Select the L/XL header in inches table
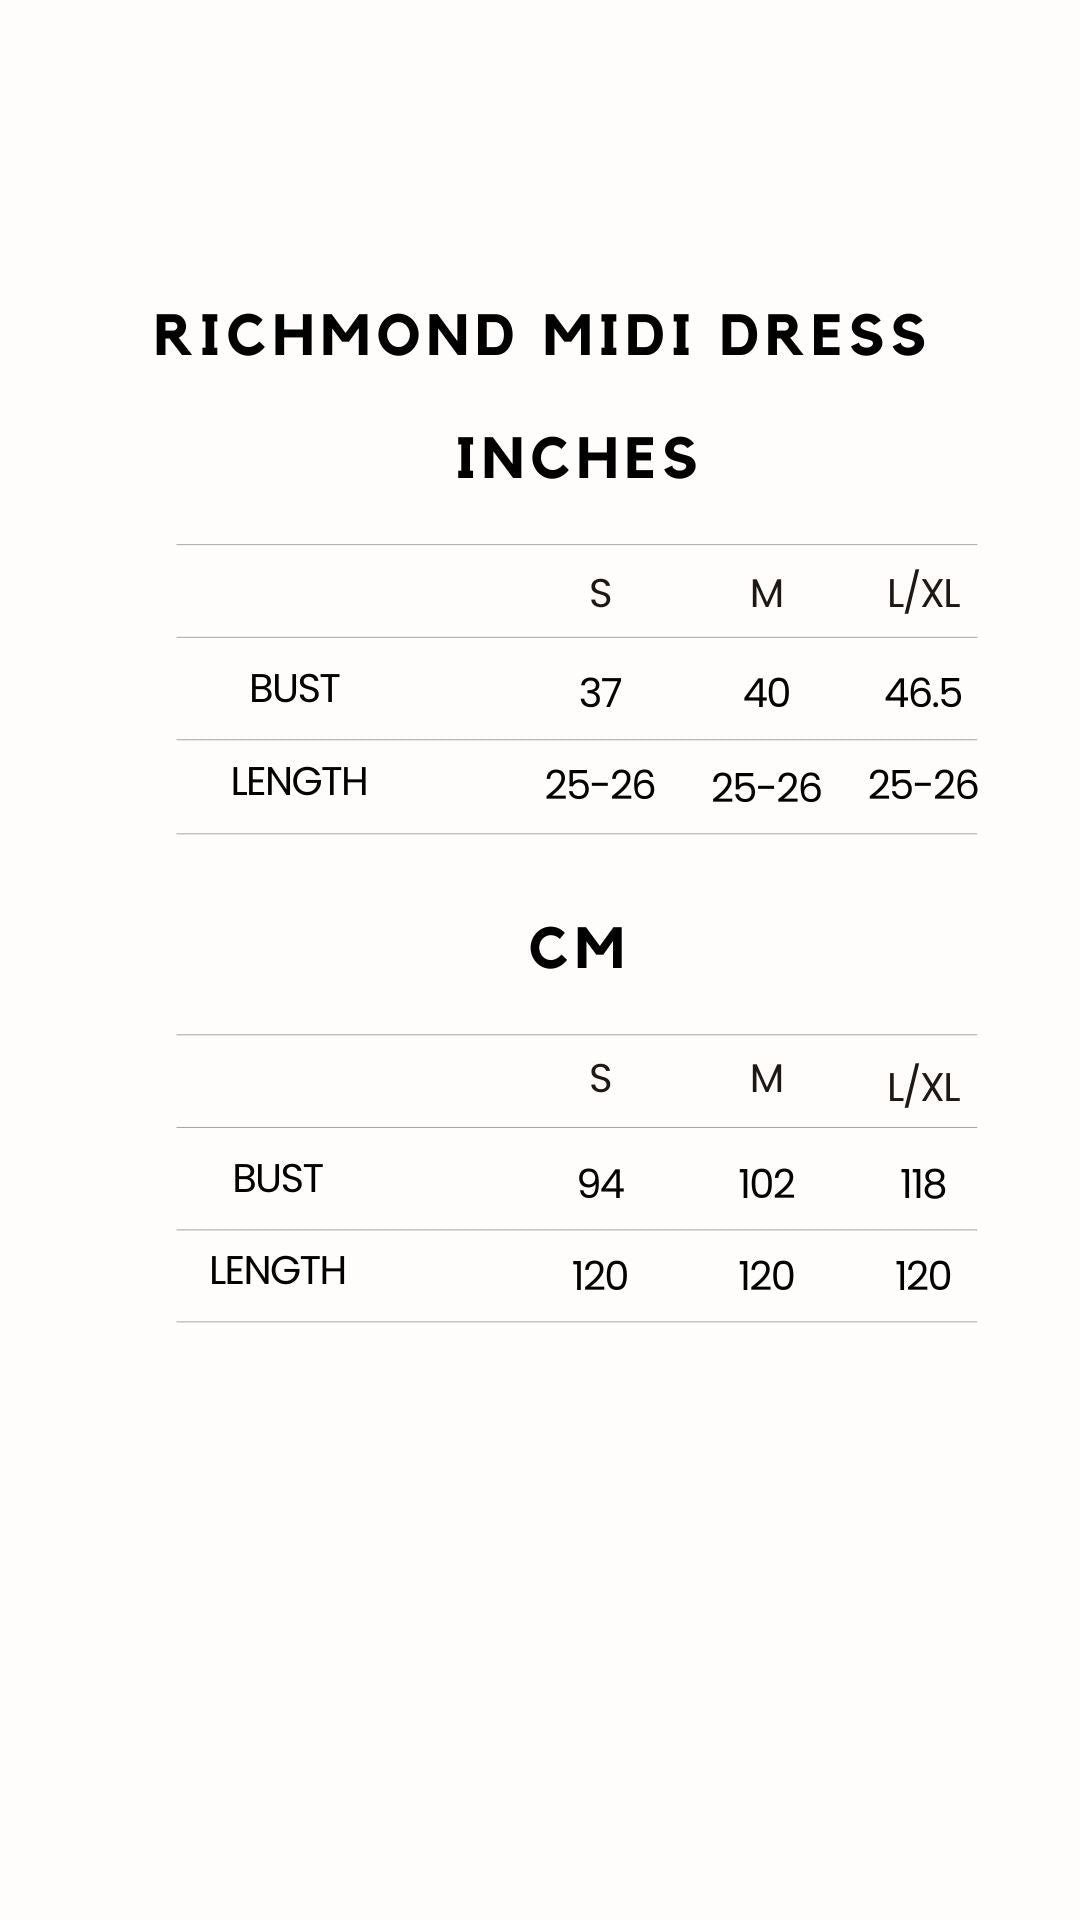The width and height of the screenshot is (1080, 1920). (923, 594)
